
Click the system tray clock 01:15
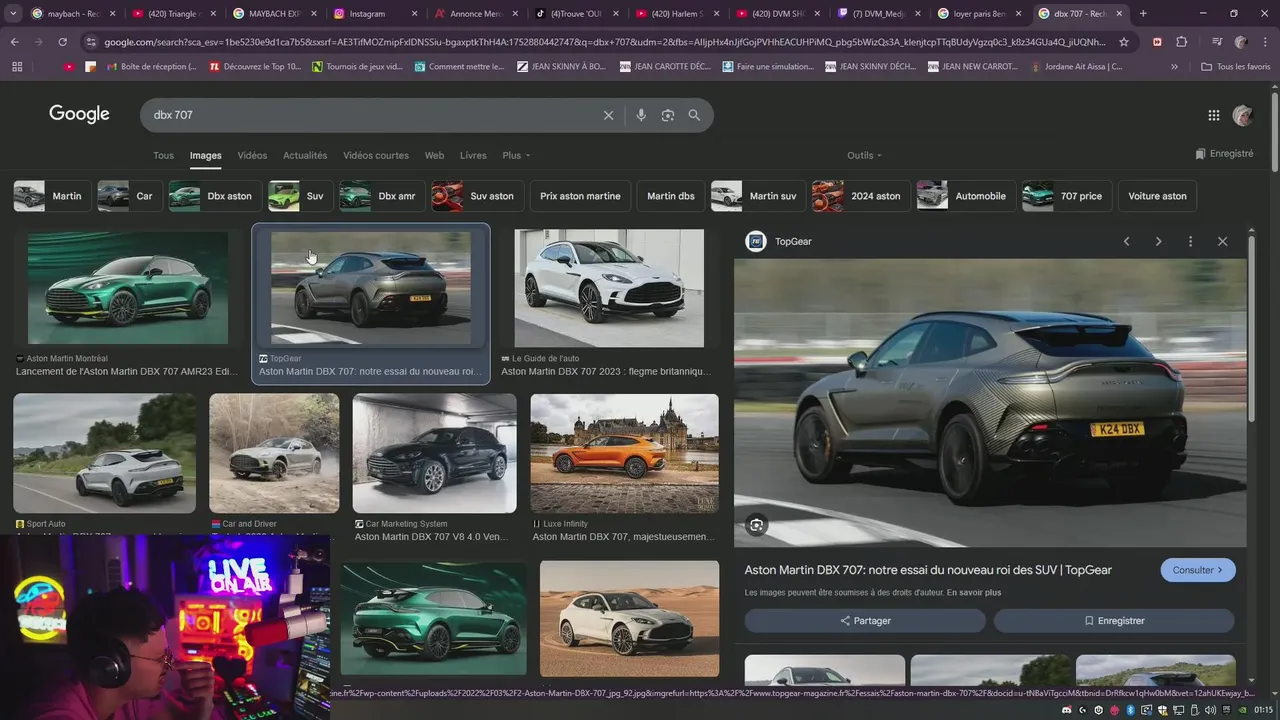click(x=1264, y=709)
